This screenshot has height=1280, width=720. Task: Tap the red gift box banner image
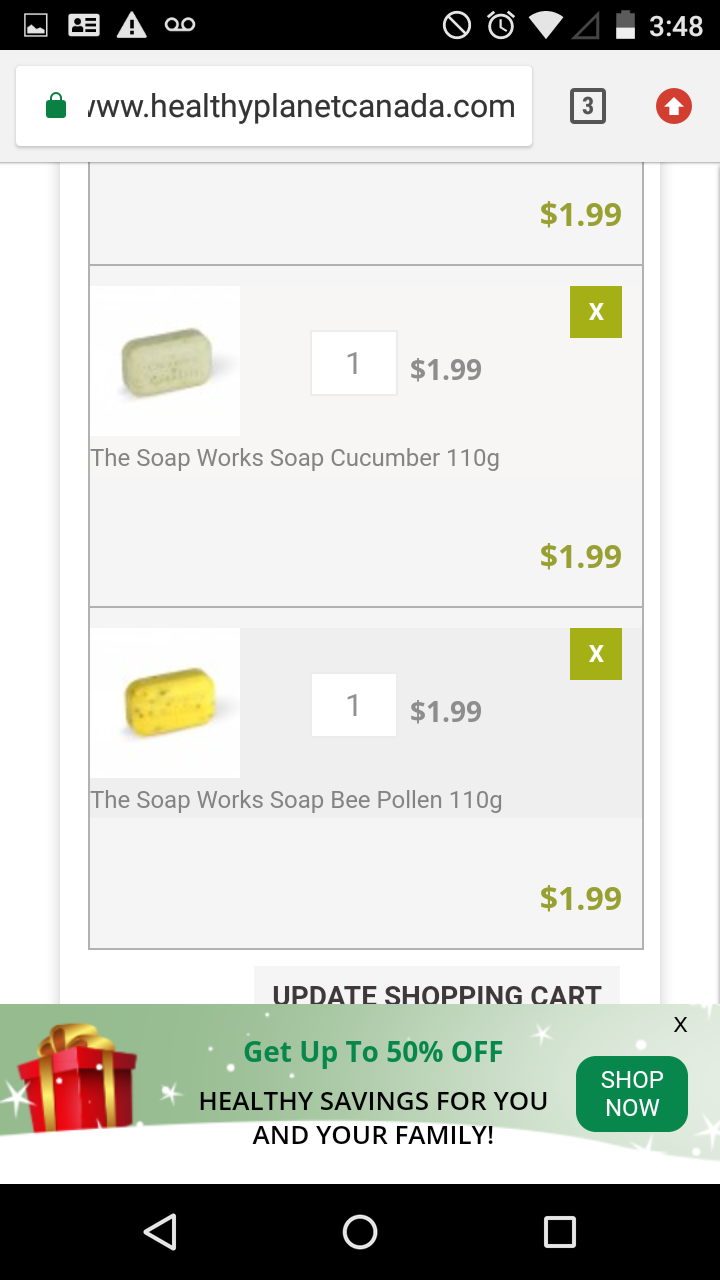pos(78,1080)
